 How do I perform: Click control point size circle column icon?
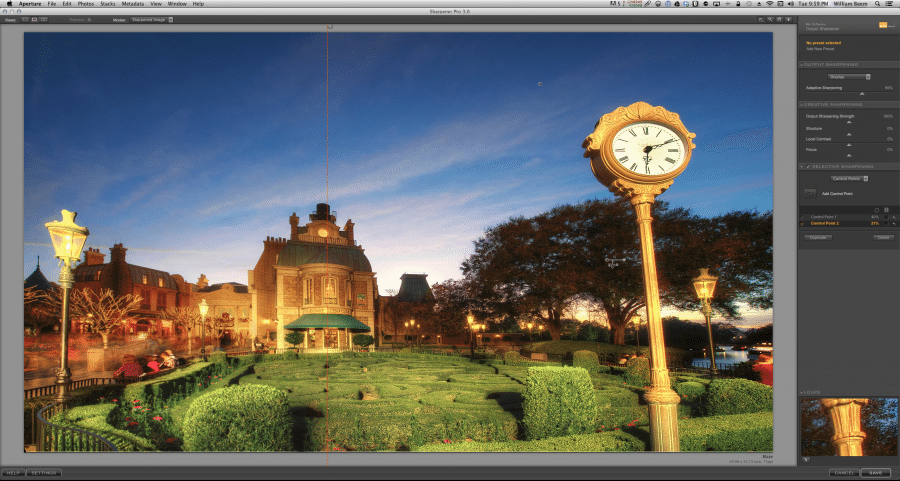(x=876, y=210)
